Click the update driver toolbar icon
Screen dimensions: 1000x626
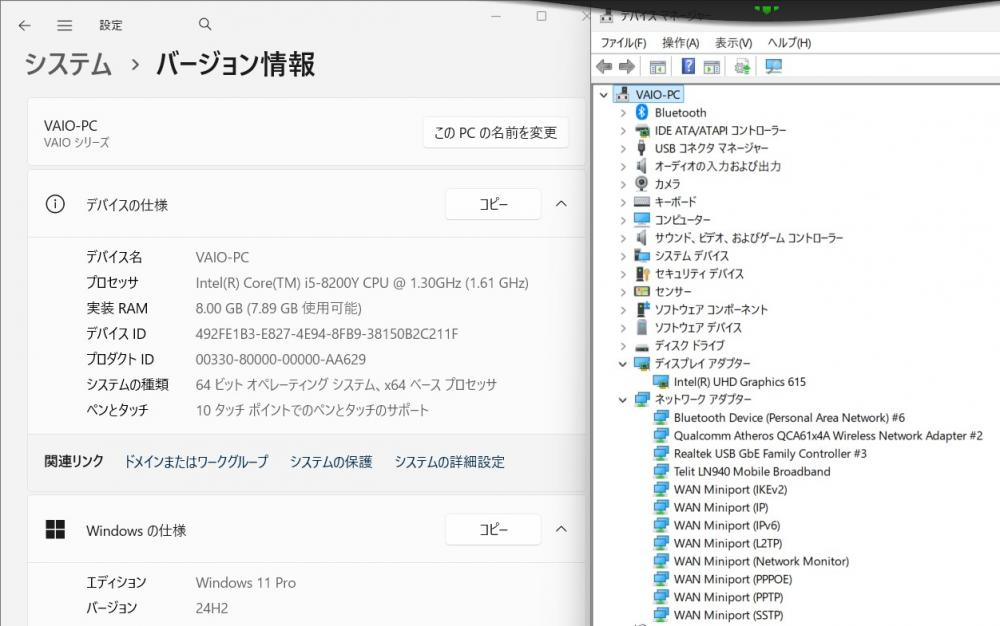[742, 66]
